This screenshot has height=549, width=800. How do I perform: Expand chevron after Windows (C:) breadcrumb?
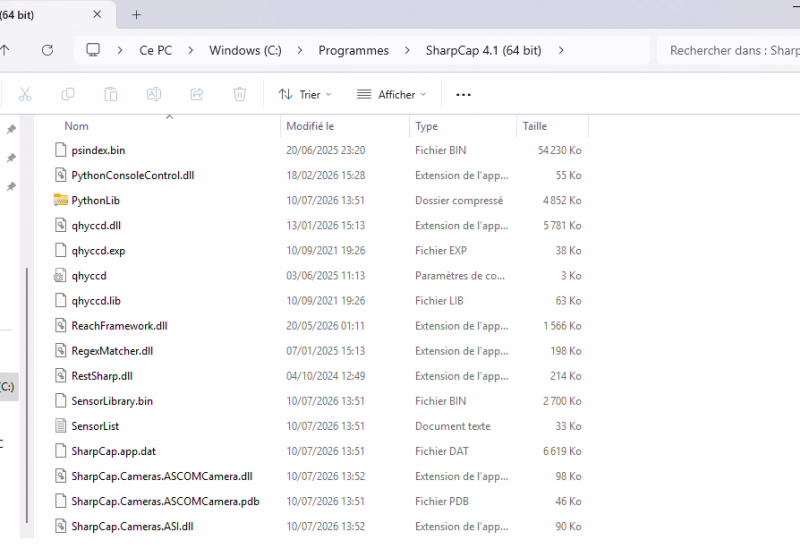(300, 50)
